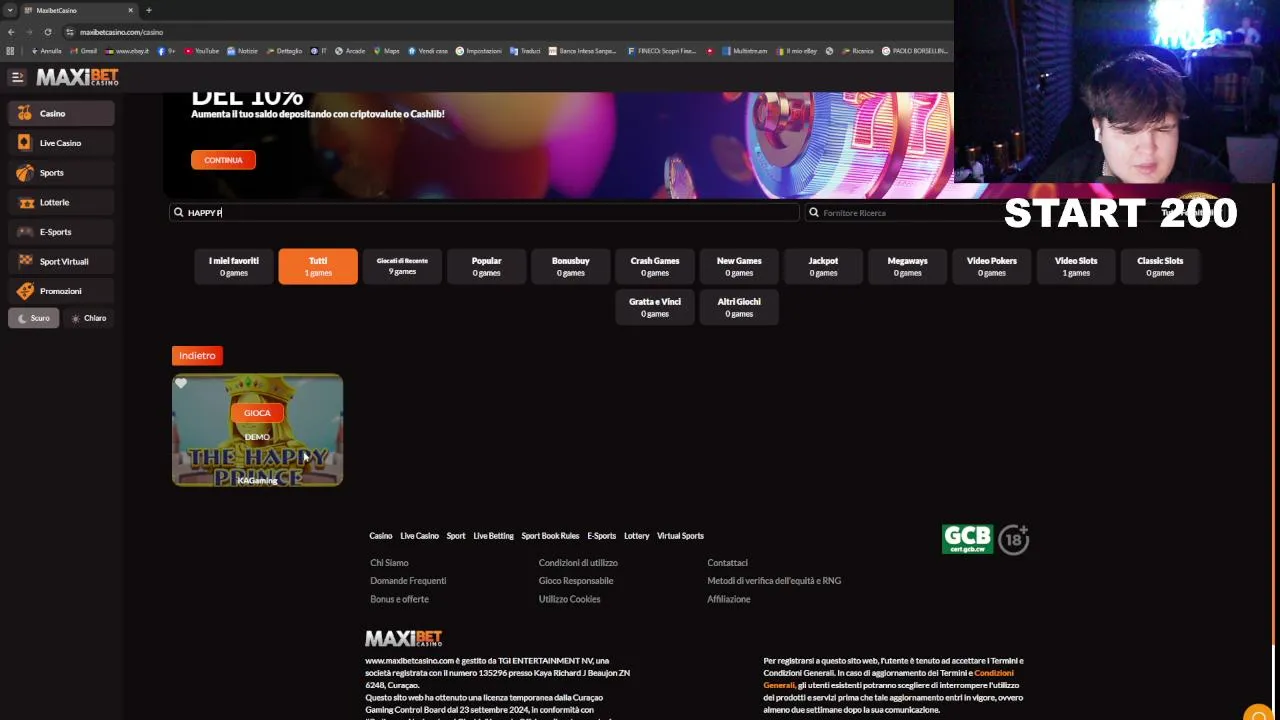Click the magnifier icon in Fornitore Ricerca
The image size is (1280, 720).
[814, 213]
